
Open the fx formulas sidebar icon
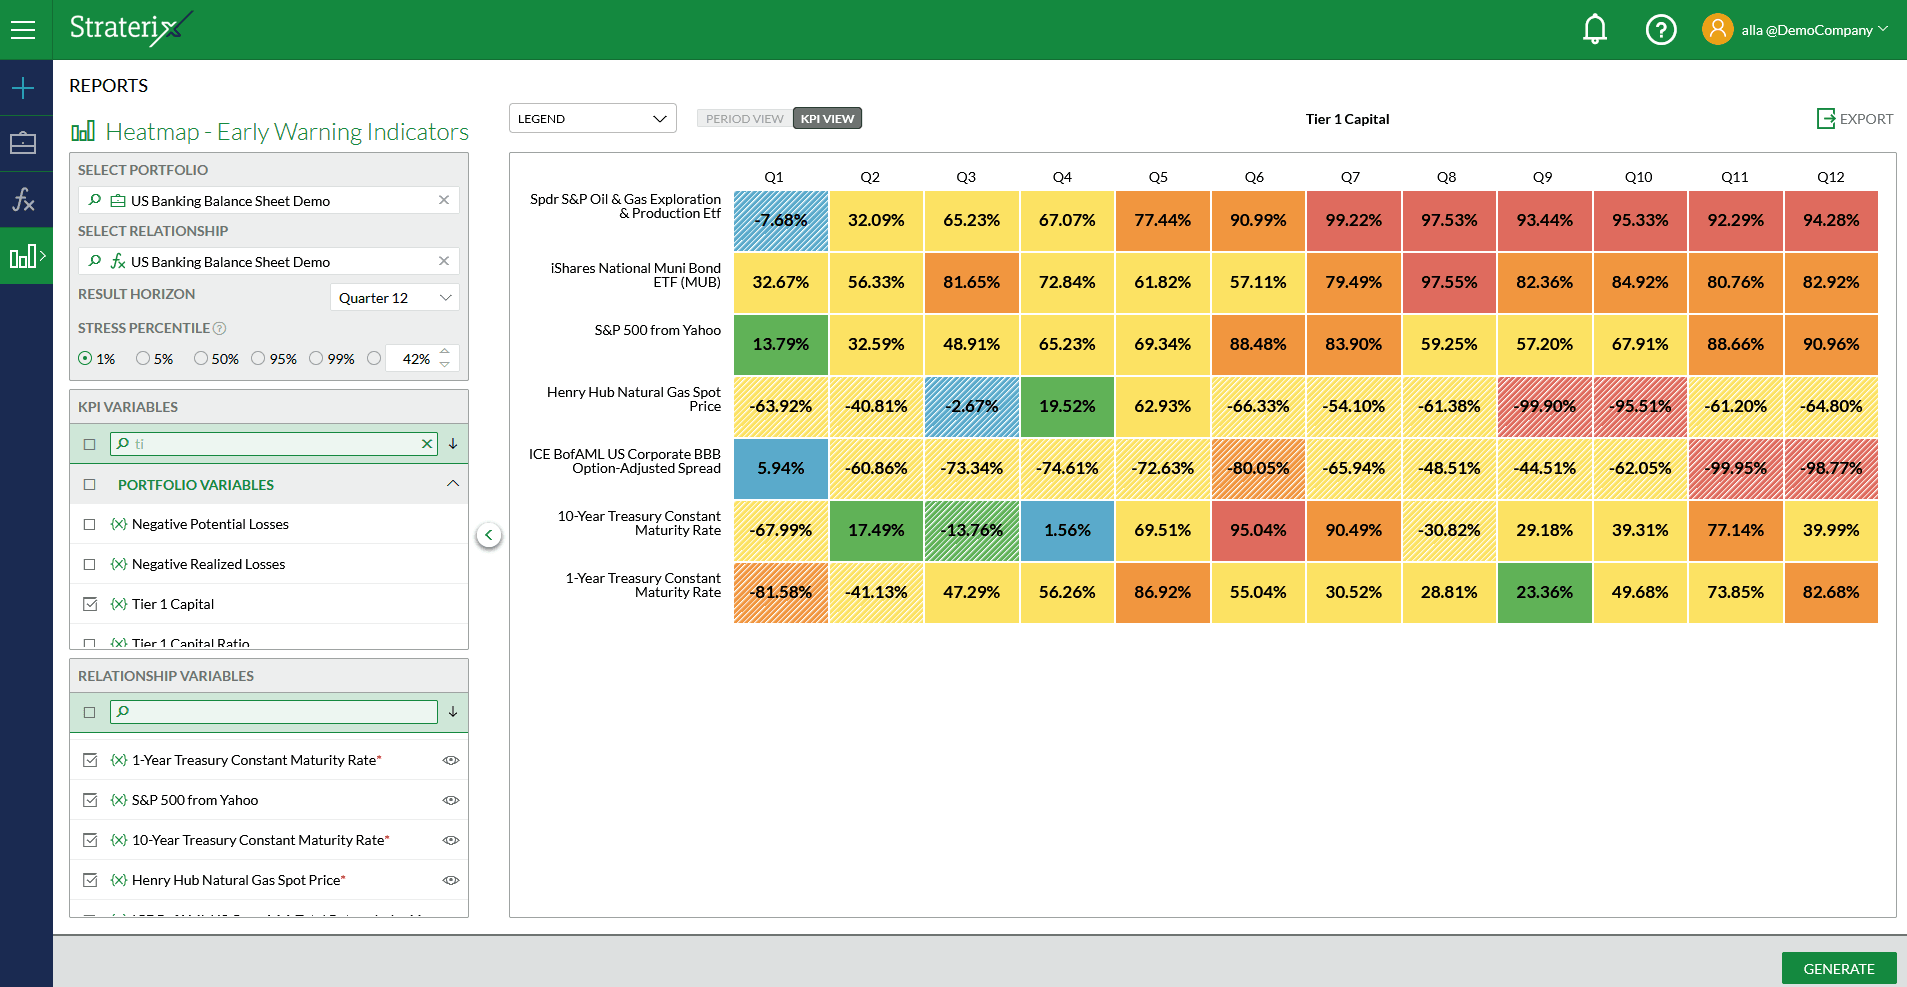[23, 200]
